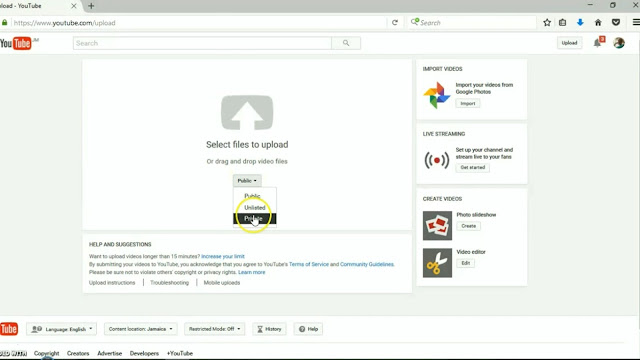
Task: Click the Help button in footer
Action: pos(308,329)
